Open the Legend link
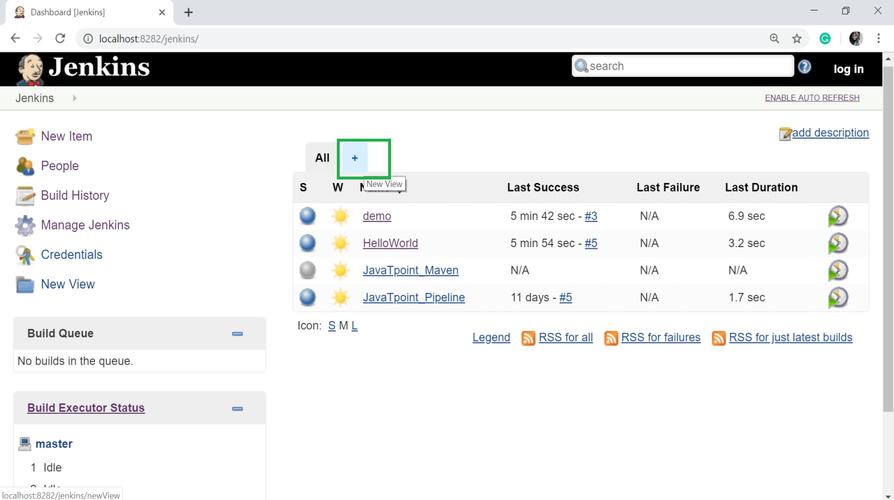Viewport: 894px width, 500px height. pos(491,338)
